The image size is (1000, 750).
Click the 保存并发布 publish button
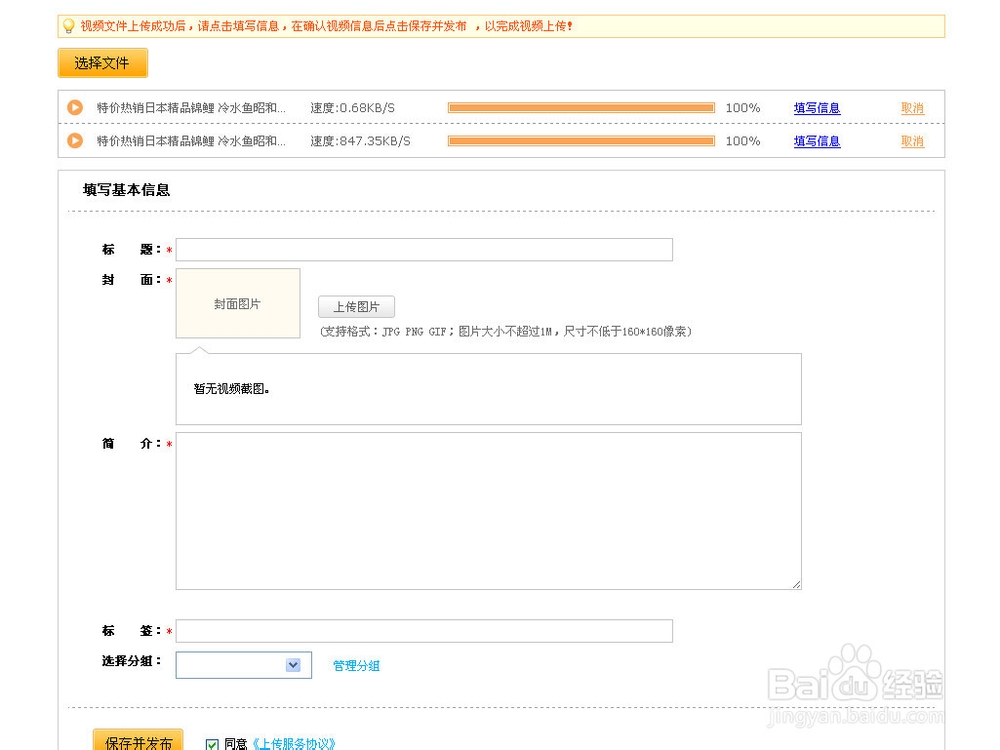pyautogui.click(x=137, y=742)
